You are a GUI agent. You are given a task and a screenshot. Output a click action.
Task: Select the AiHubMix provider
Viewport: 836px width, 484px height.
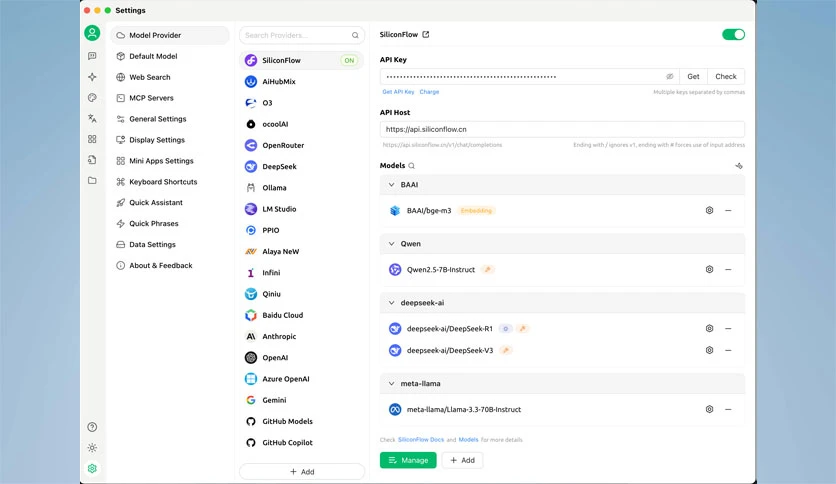click(302, 82)
